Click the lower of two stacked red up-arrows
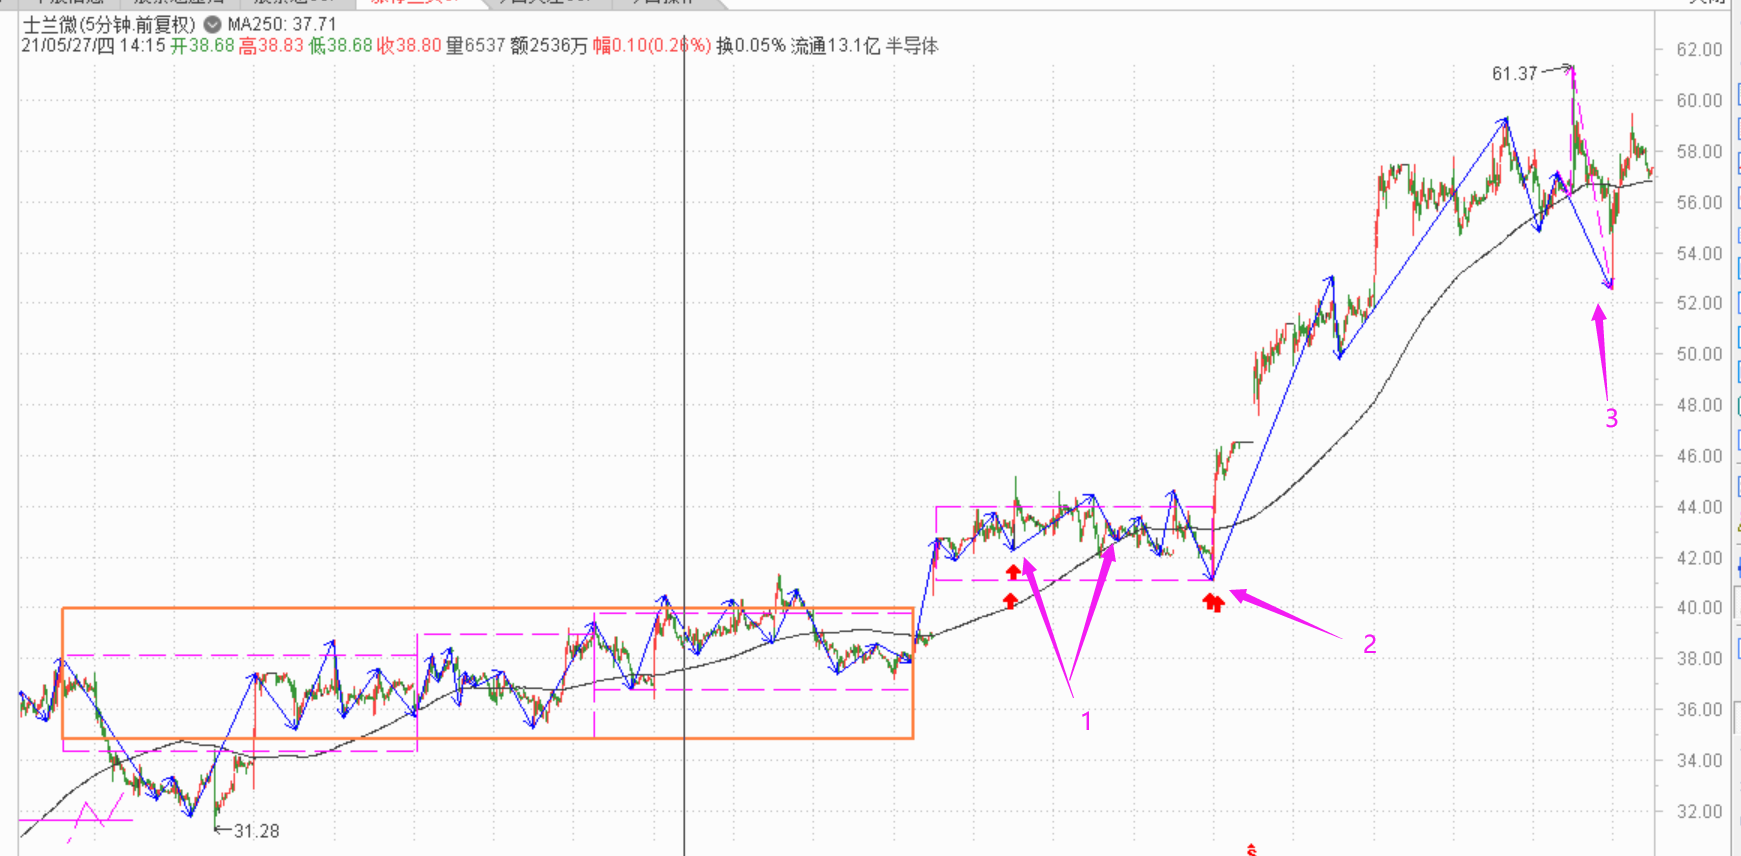 [x=1010, y=600]
